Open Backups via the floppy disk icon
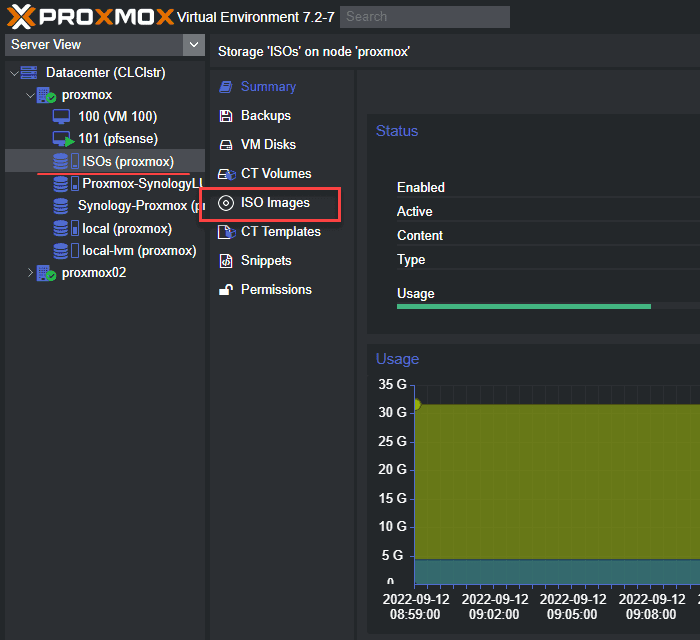The image size is (700, 640). click(x=226, y=116)
